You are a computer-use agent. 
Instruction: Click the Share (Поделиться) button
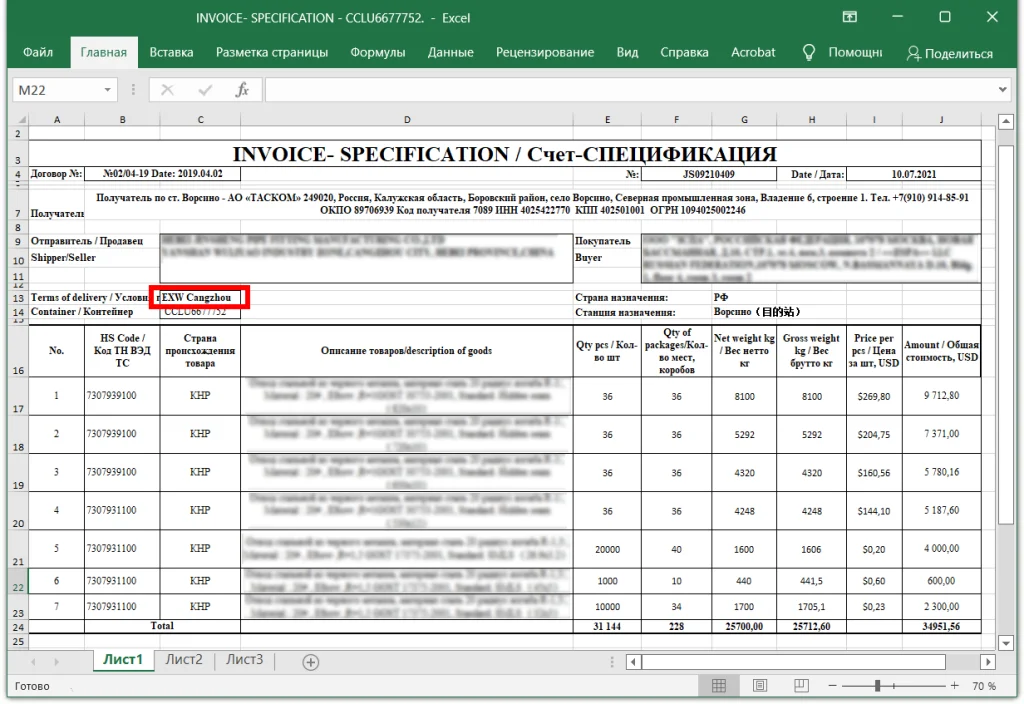click(949, 53)
